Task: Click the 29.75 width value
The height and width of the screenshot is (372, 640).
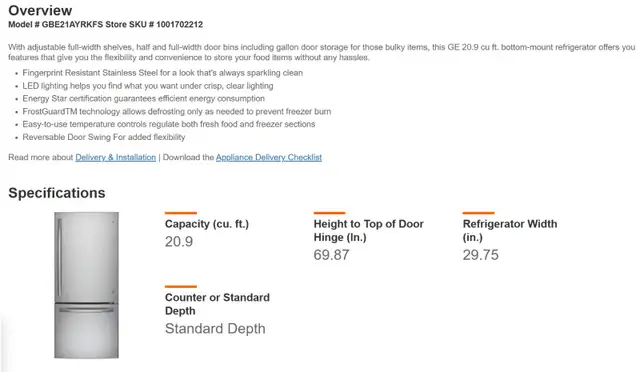Action: [x=480, y=255]
